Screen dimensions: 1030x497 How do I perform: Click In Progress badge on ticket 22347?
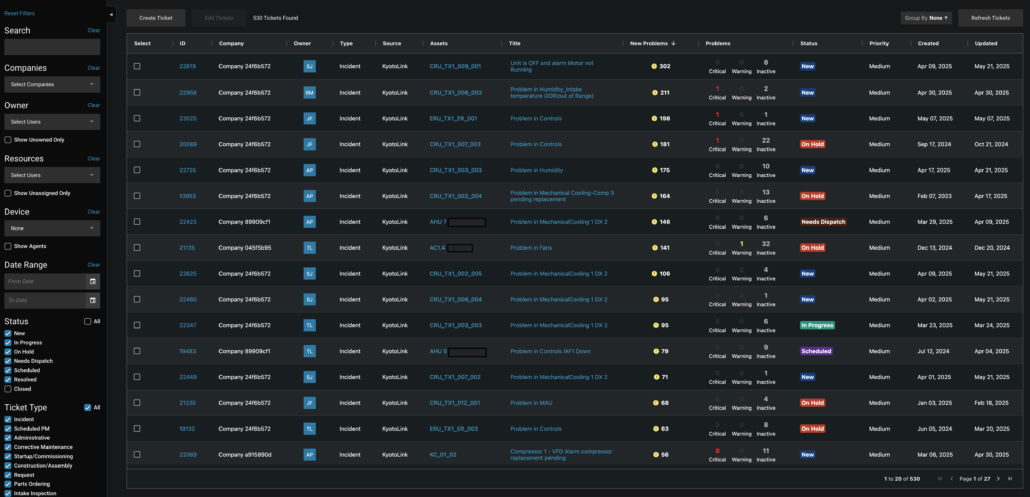pyautogui.click(x=817, y=325)
